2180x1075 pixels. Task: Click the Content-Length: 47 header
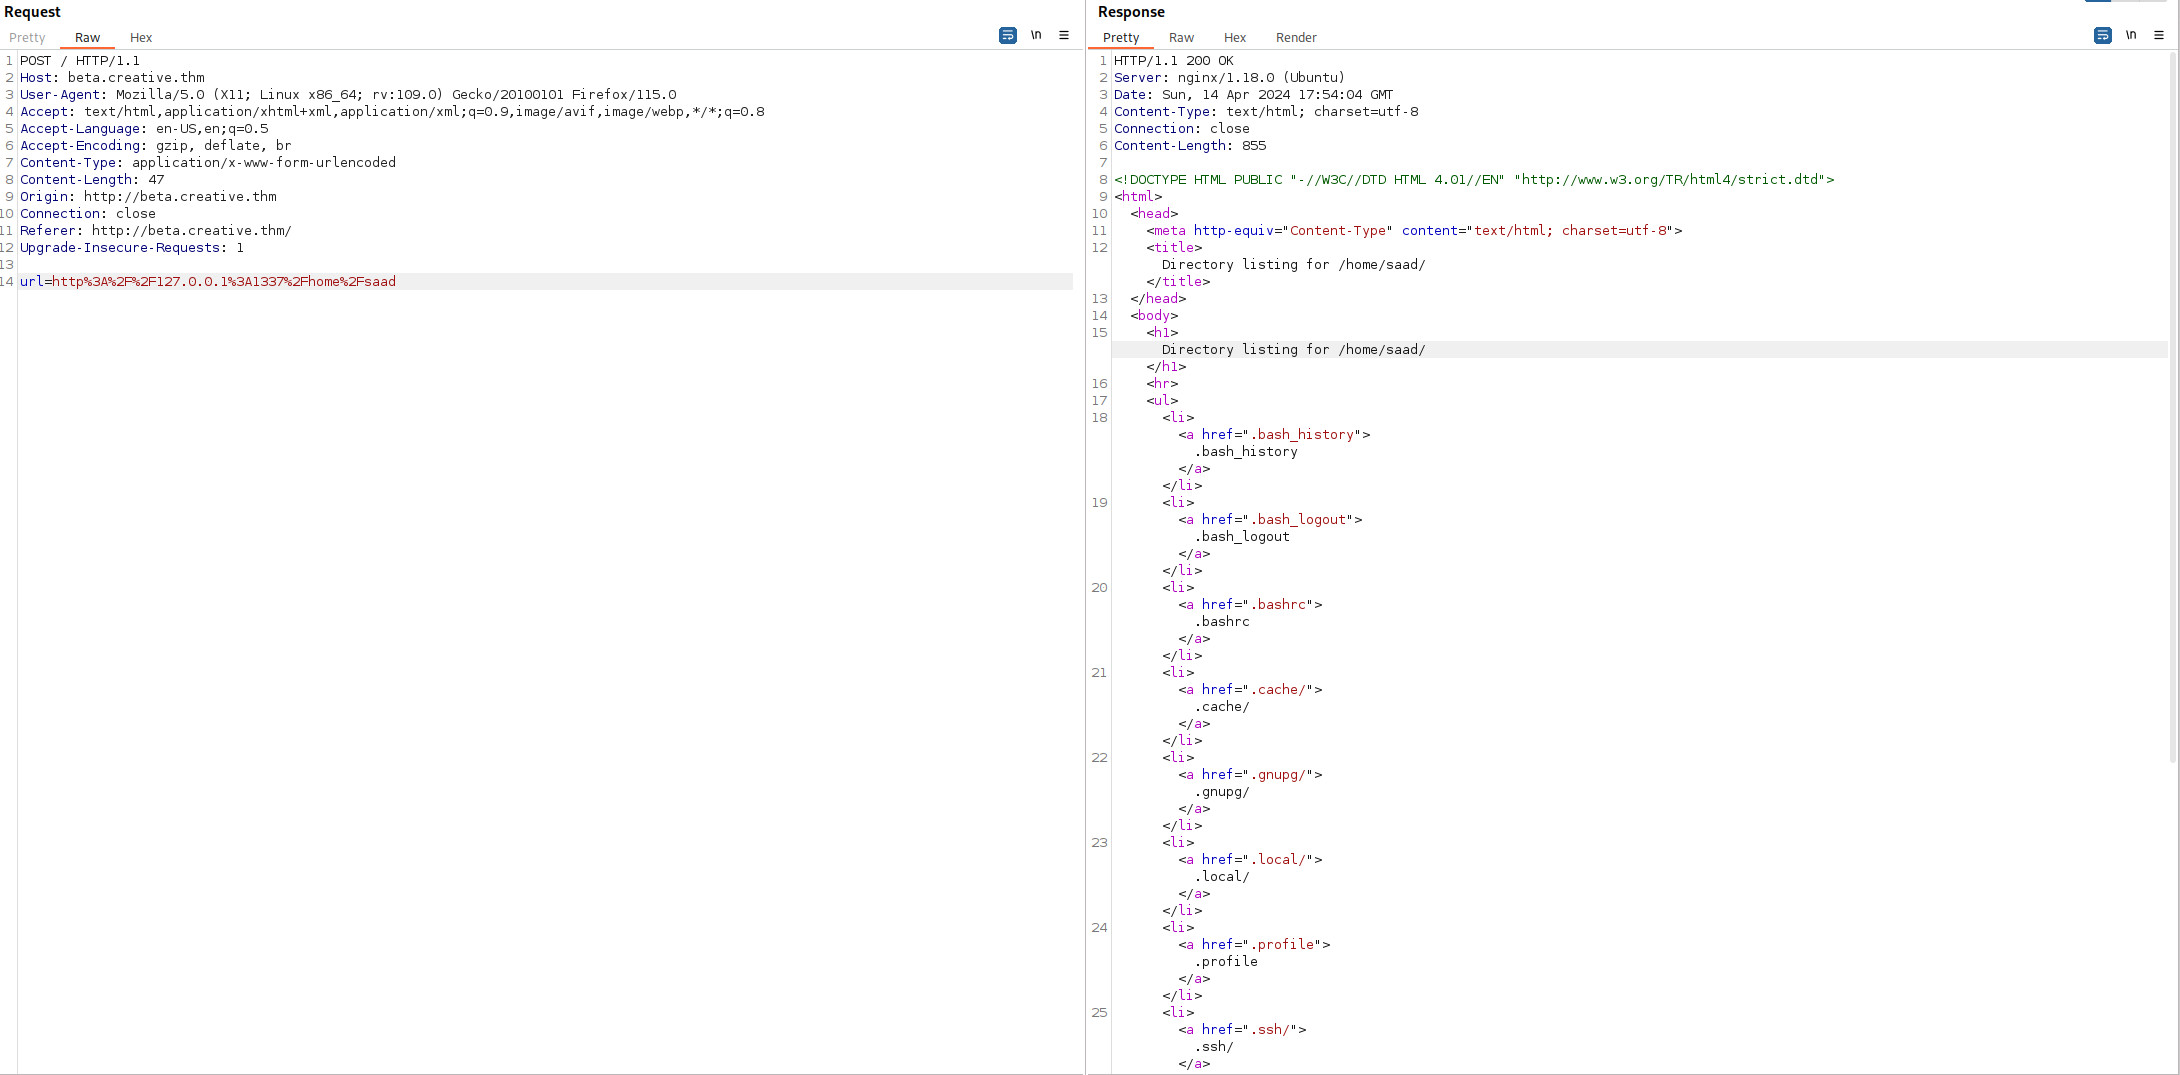pos(92,180)
